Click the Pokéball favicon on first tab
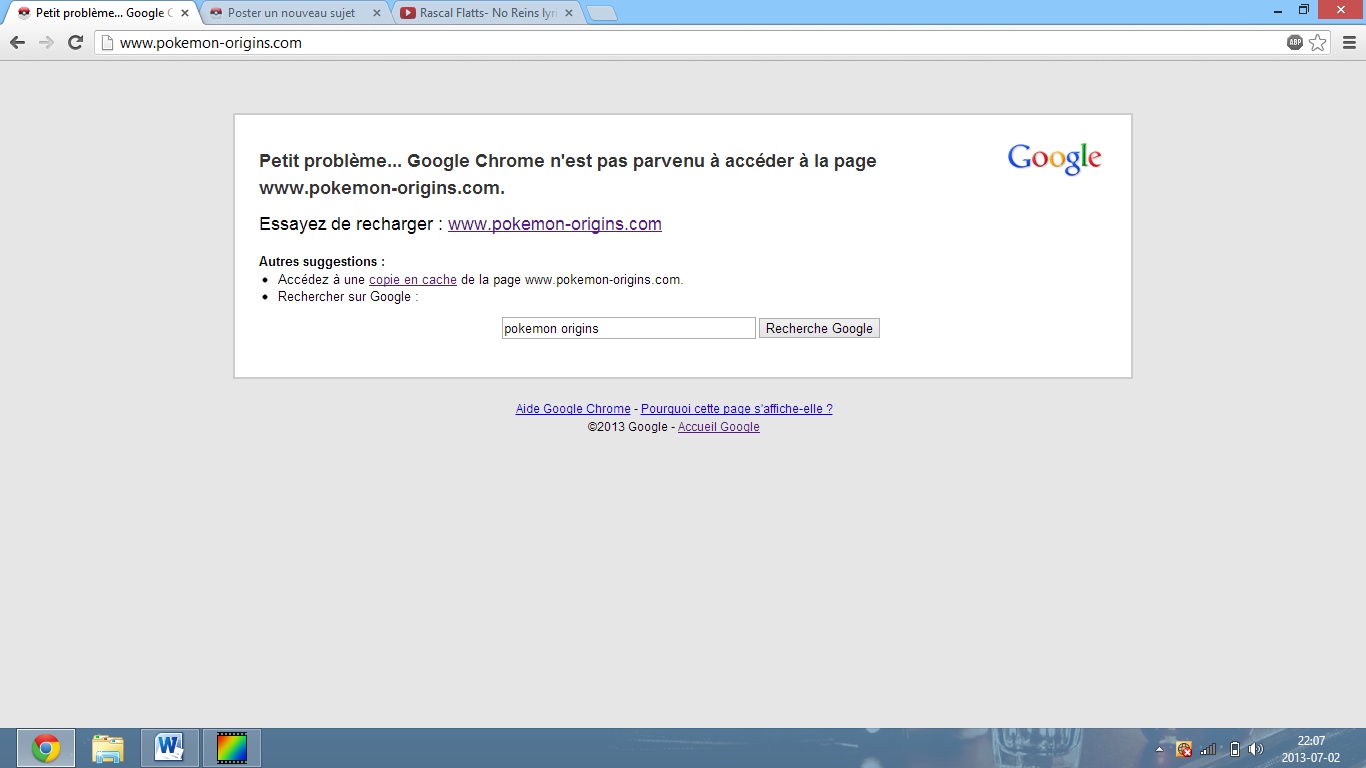Viewport: 1366px width, 768px height. coord(24,13)
